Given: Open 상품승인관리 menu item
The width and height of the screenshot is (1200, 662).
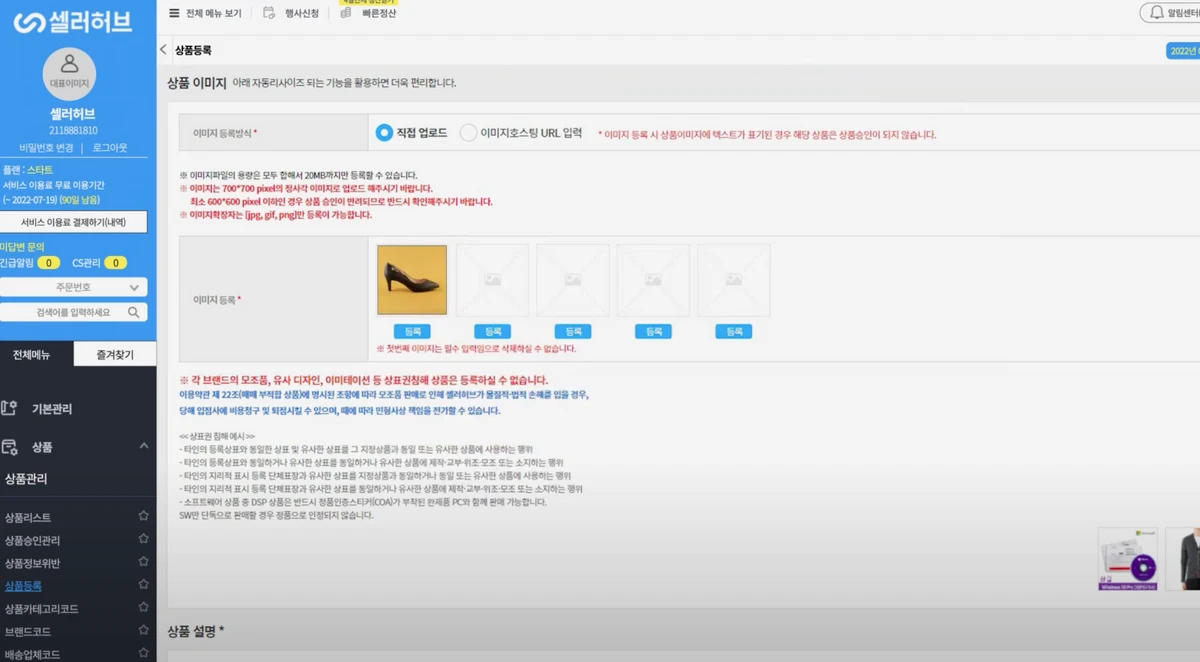Looking at the screenshot, I should point(33,540).
